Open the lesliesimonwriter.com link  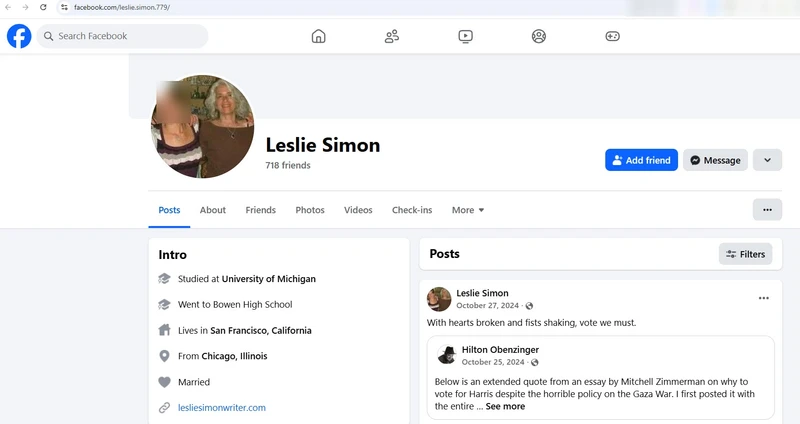[222, 408]
